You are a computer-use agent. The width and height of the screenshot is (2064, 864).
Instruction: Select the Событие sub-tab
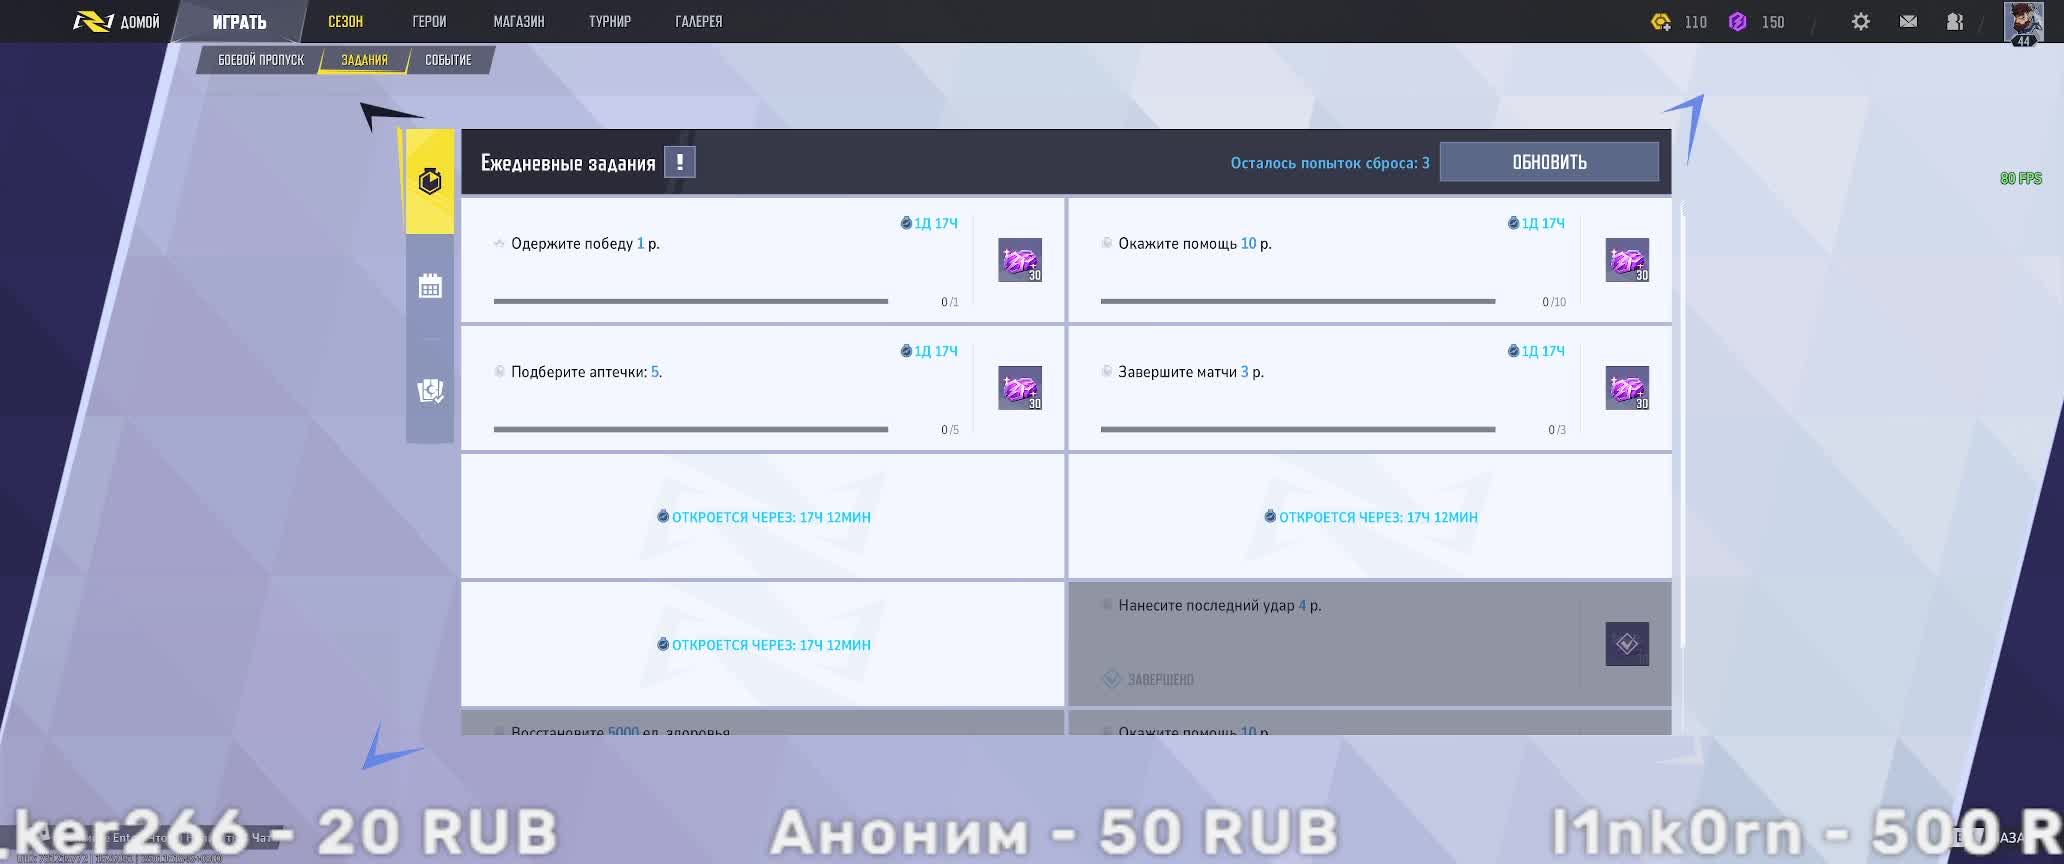(448, 60)
